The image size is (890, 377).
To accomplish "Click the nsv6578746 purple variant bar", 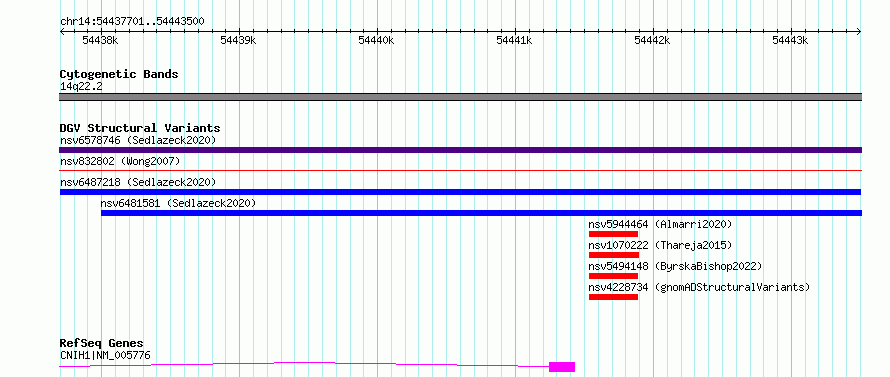I will click(460, 150).
